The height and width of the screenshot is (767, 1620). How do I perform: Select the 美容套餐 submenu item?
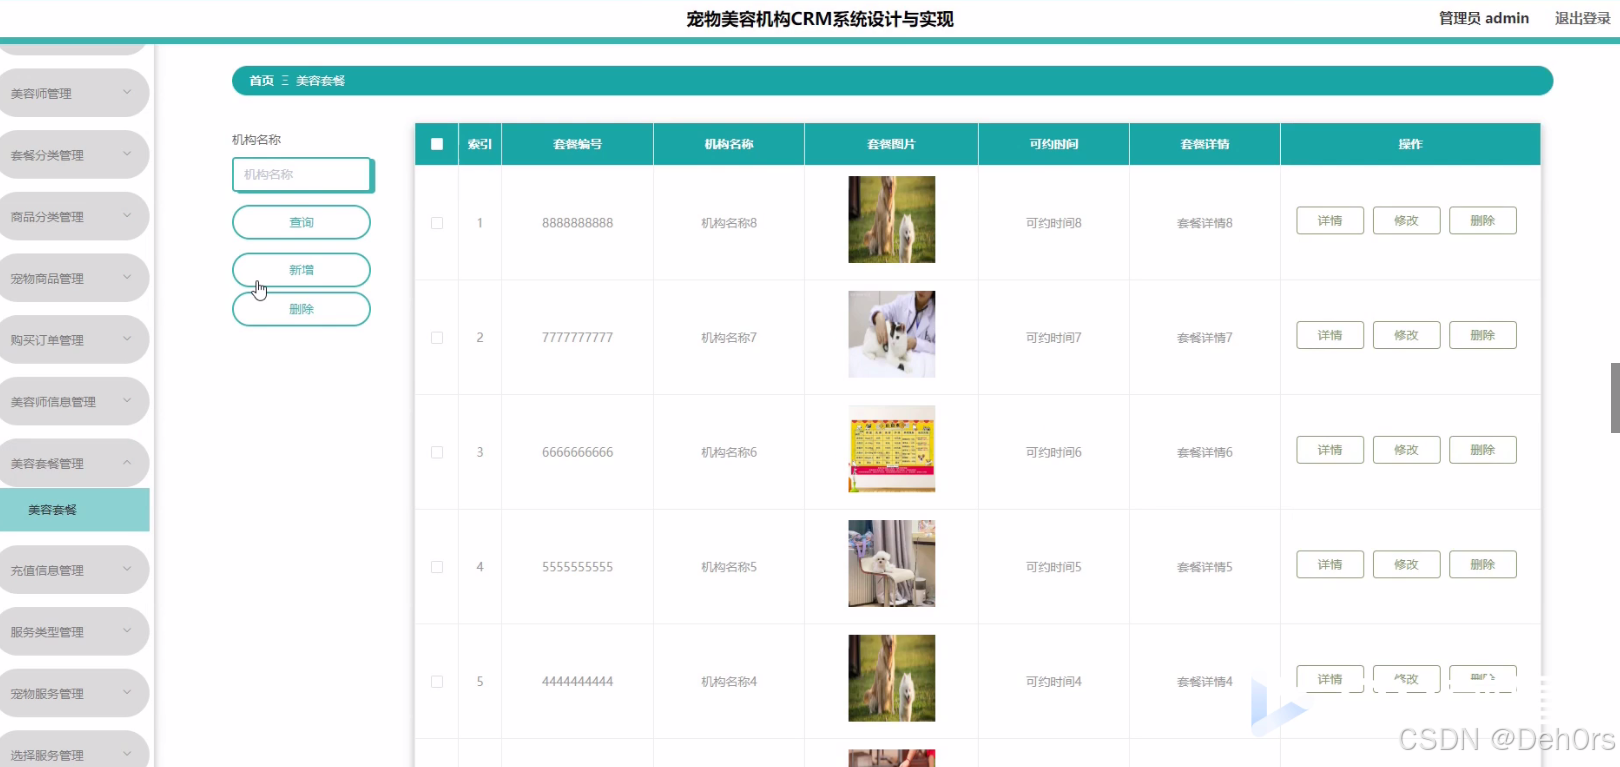[x=74, y=510]
